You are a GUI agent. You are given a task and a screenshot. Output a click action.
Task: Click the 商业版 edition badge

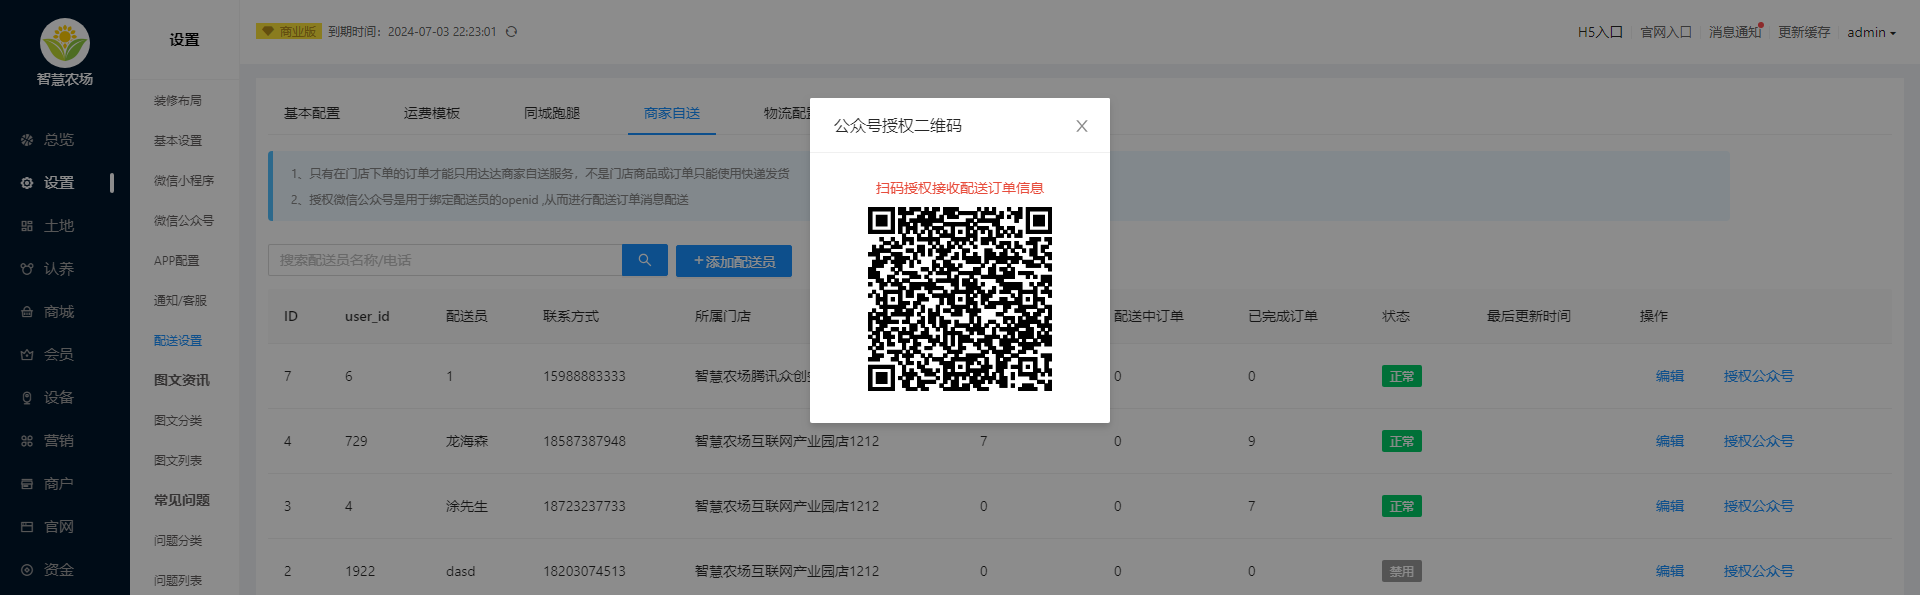[x=289, y=32]
